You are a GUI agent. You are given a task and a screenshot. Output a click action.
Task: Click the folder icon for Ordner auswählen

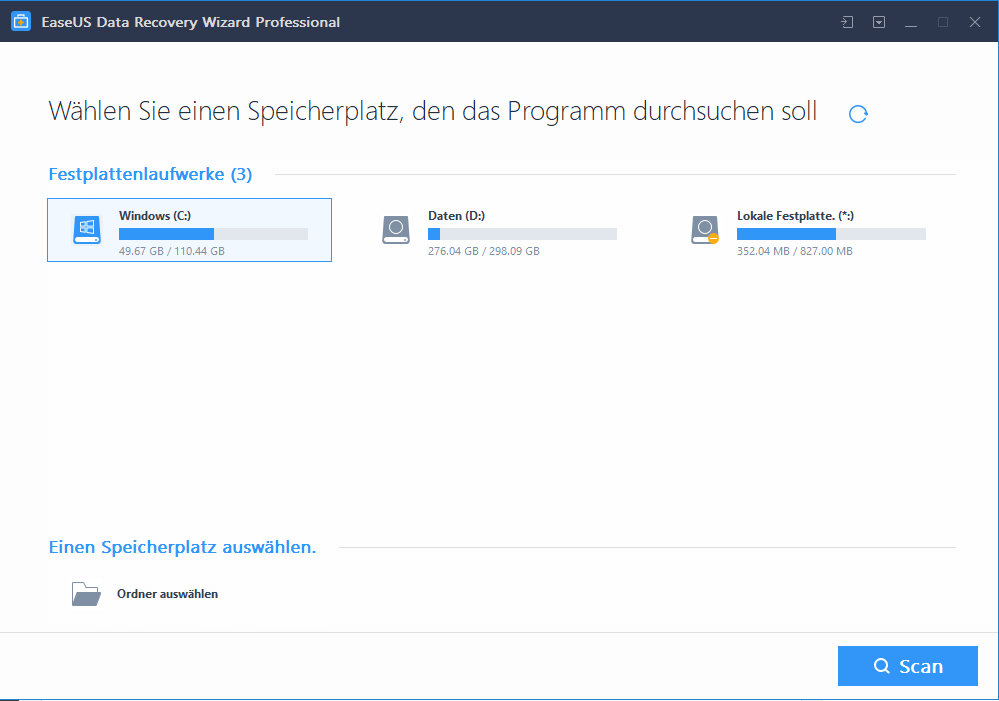(x=86, y=594)
